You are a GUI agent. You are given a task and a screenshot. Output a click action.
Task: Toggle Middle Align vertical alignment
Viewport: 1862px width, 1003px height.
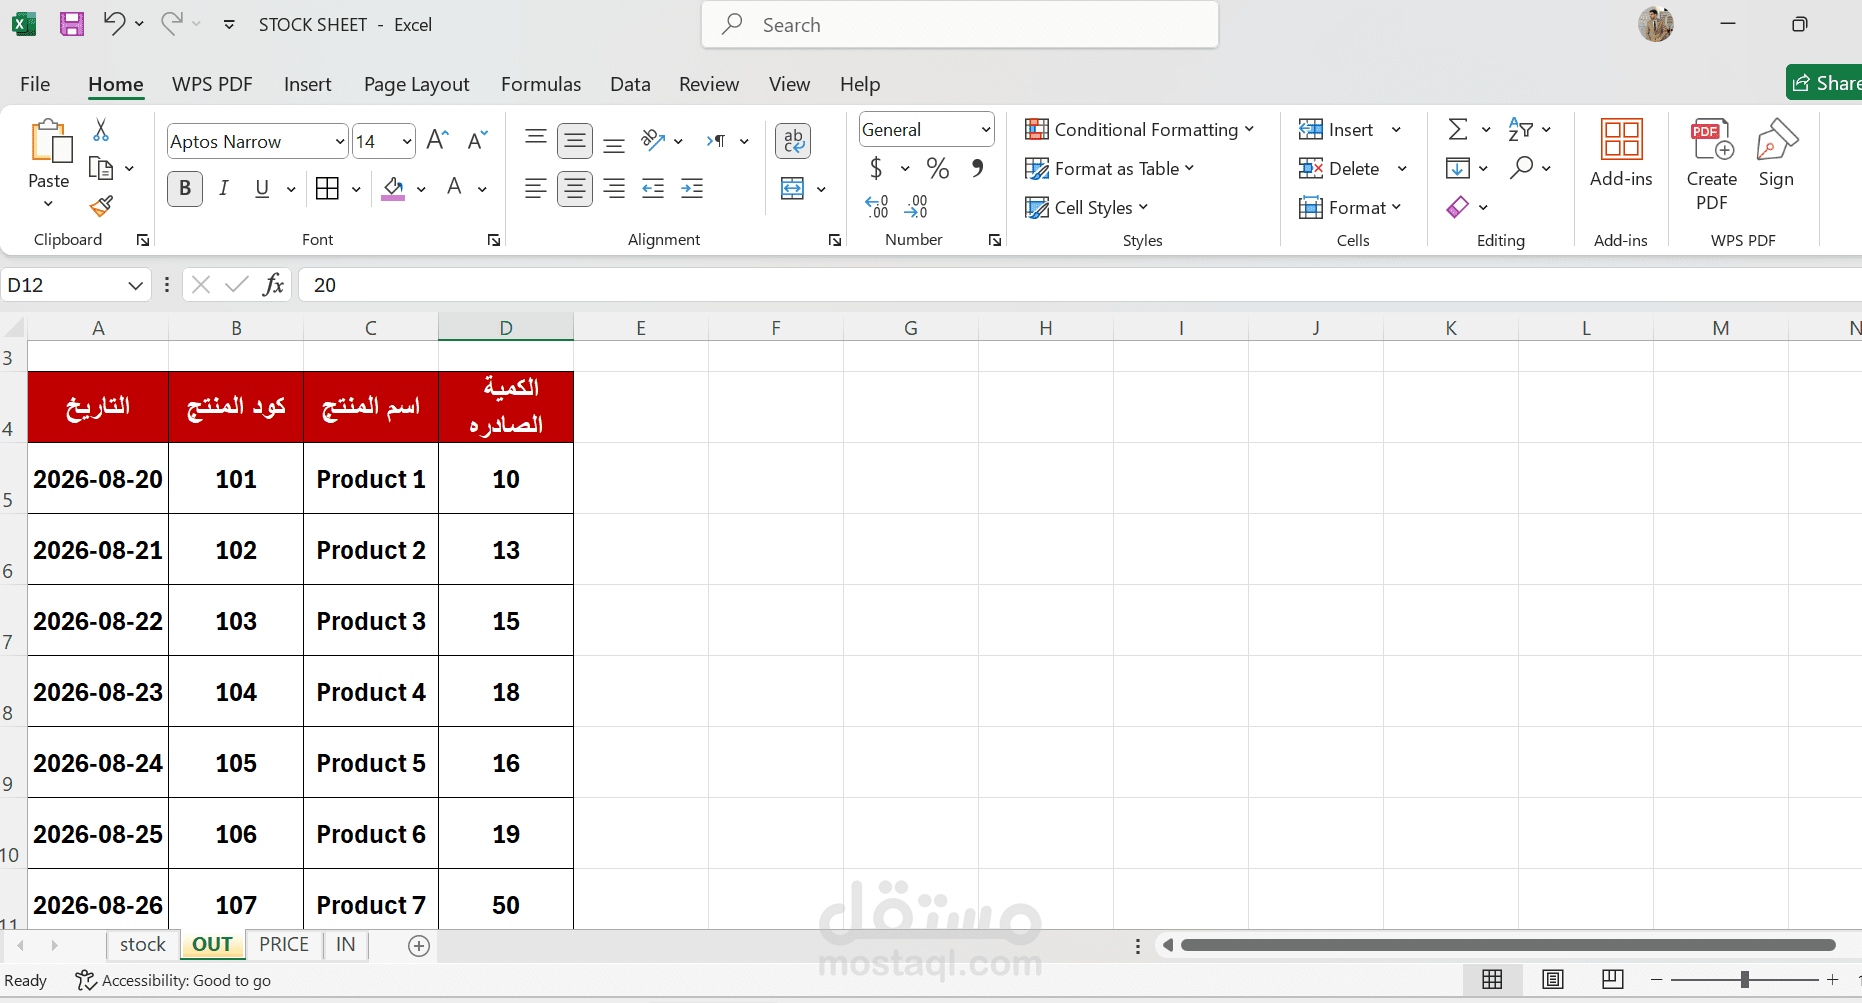coord(575,141)
